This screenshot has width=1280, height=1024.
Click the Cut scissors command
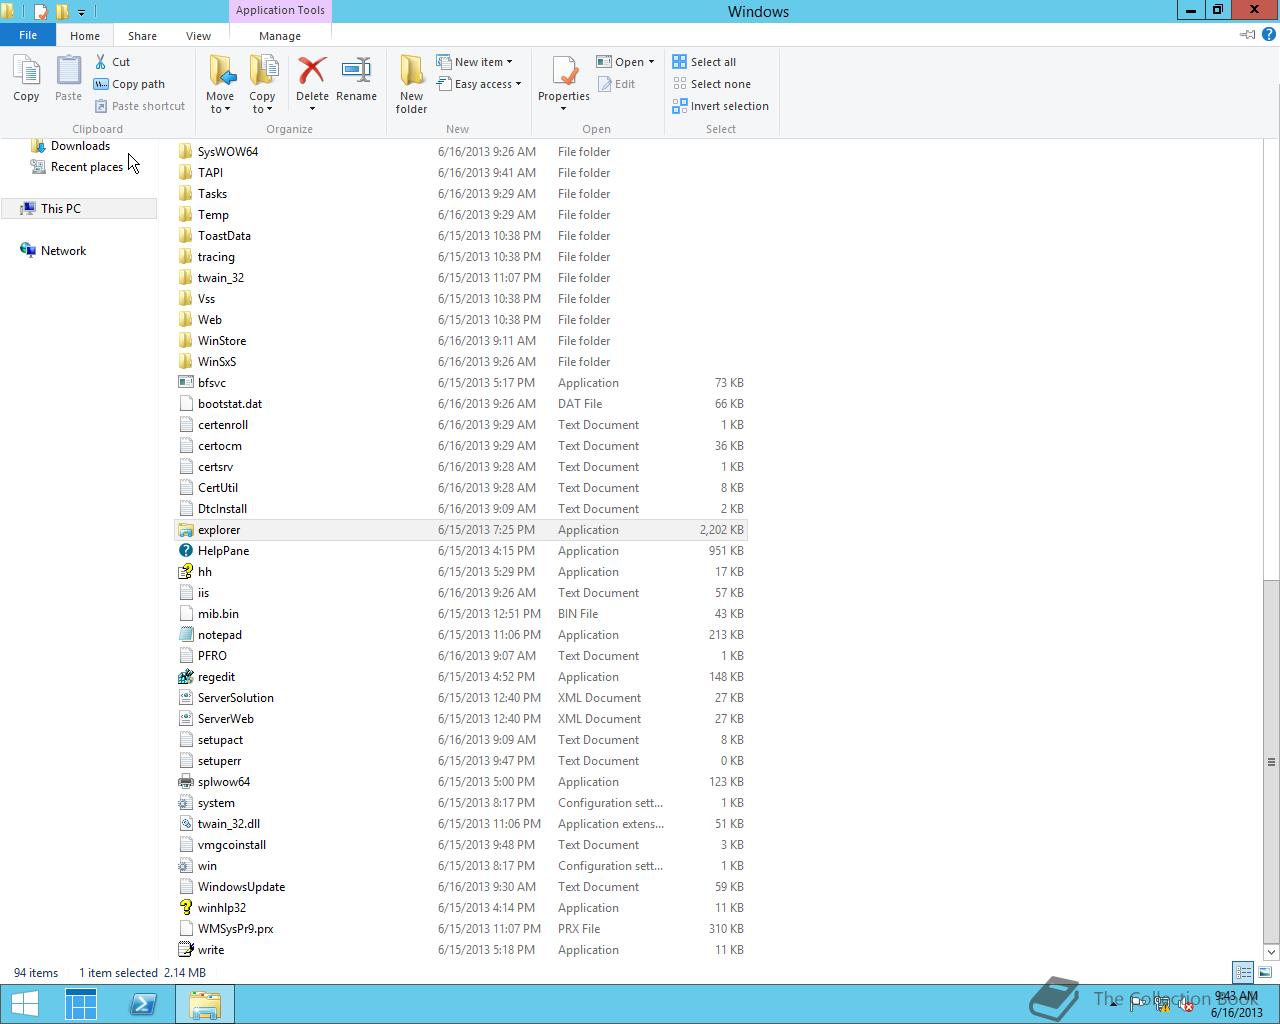tap(112, 62)
